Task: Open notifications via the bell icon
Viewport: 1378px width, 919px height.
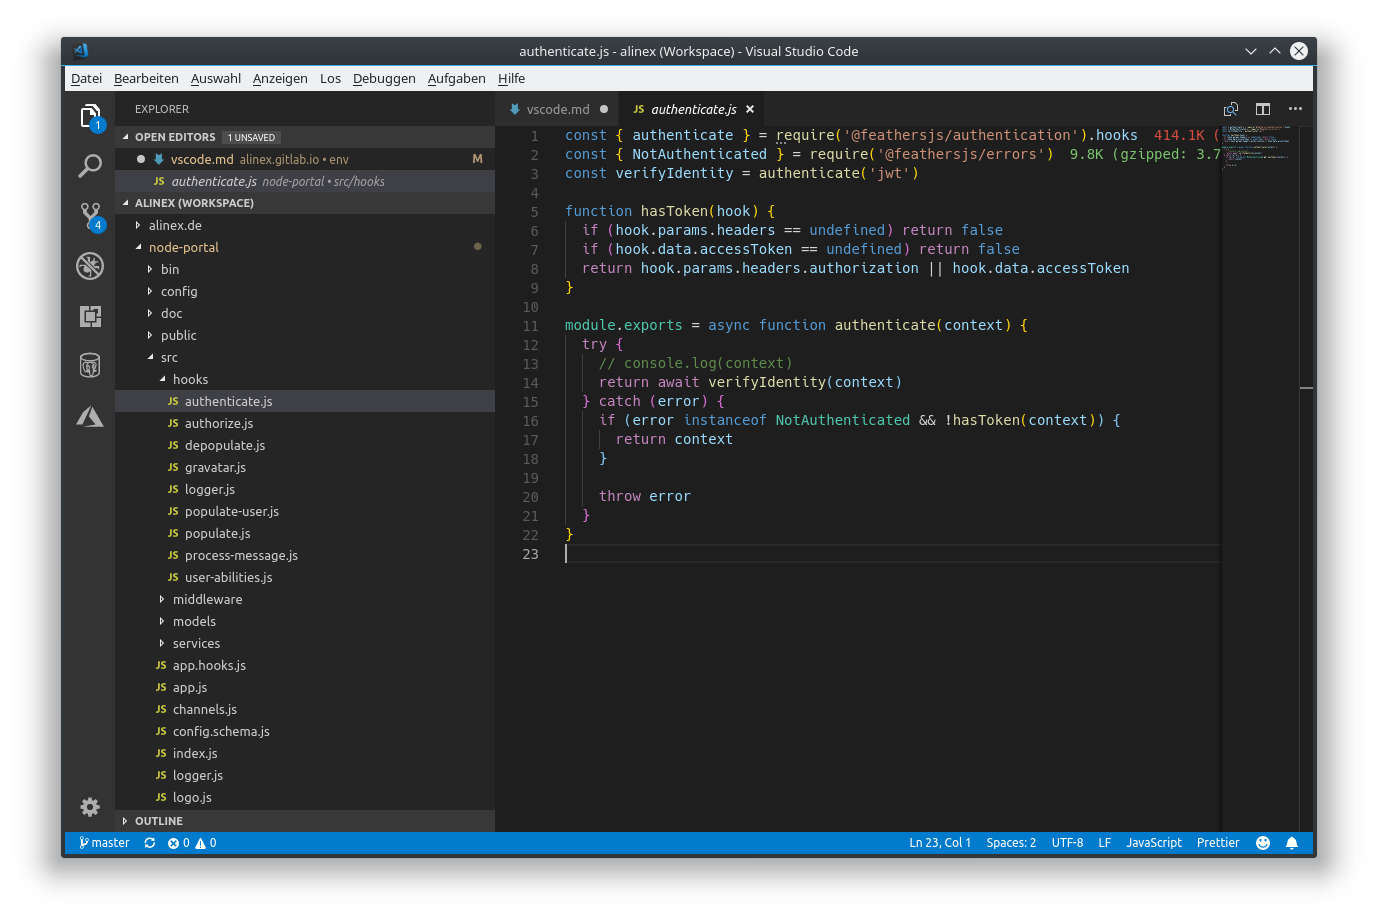Action: (1291, 843)
